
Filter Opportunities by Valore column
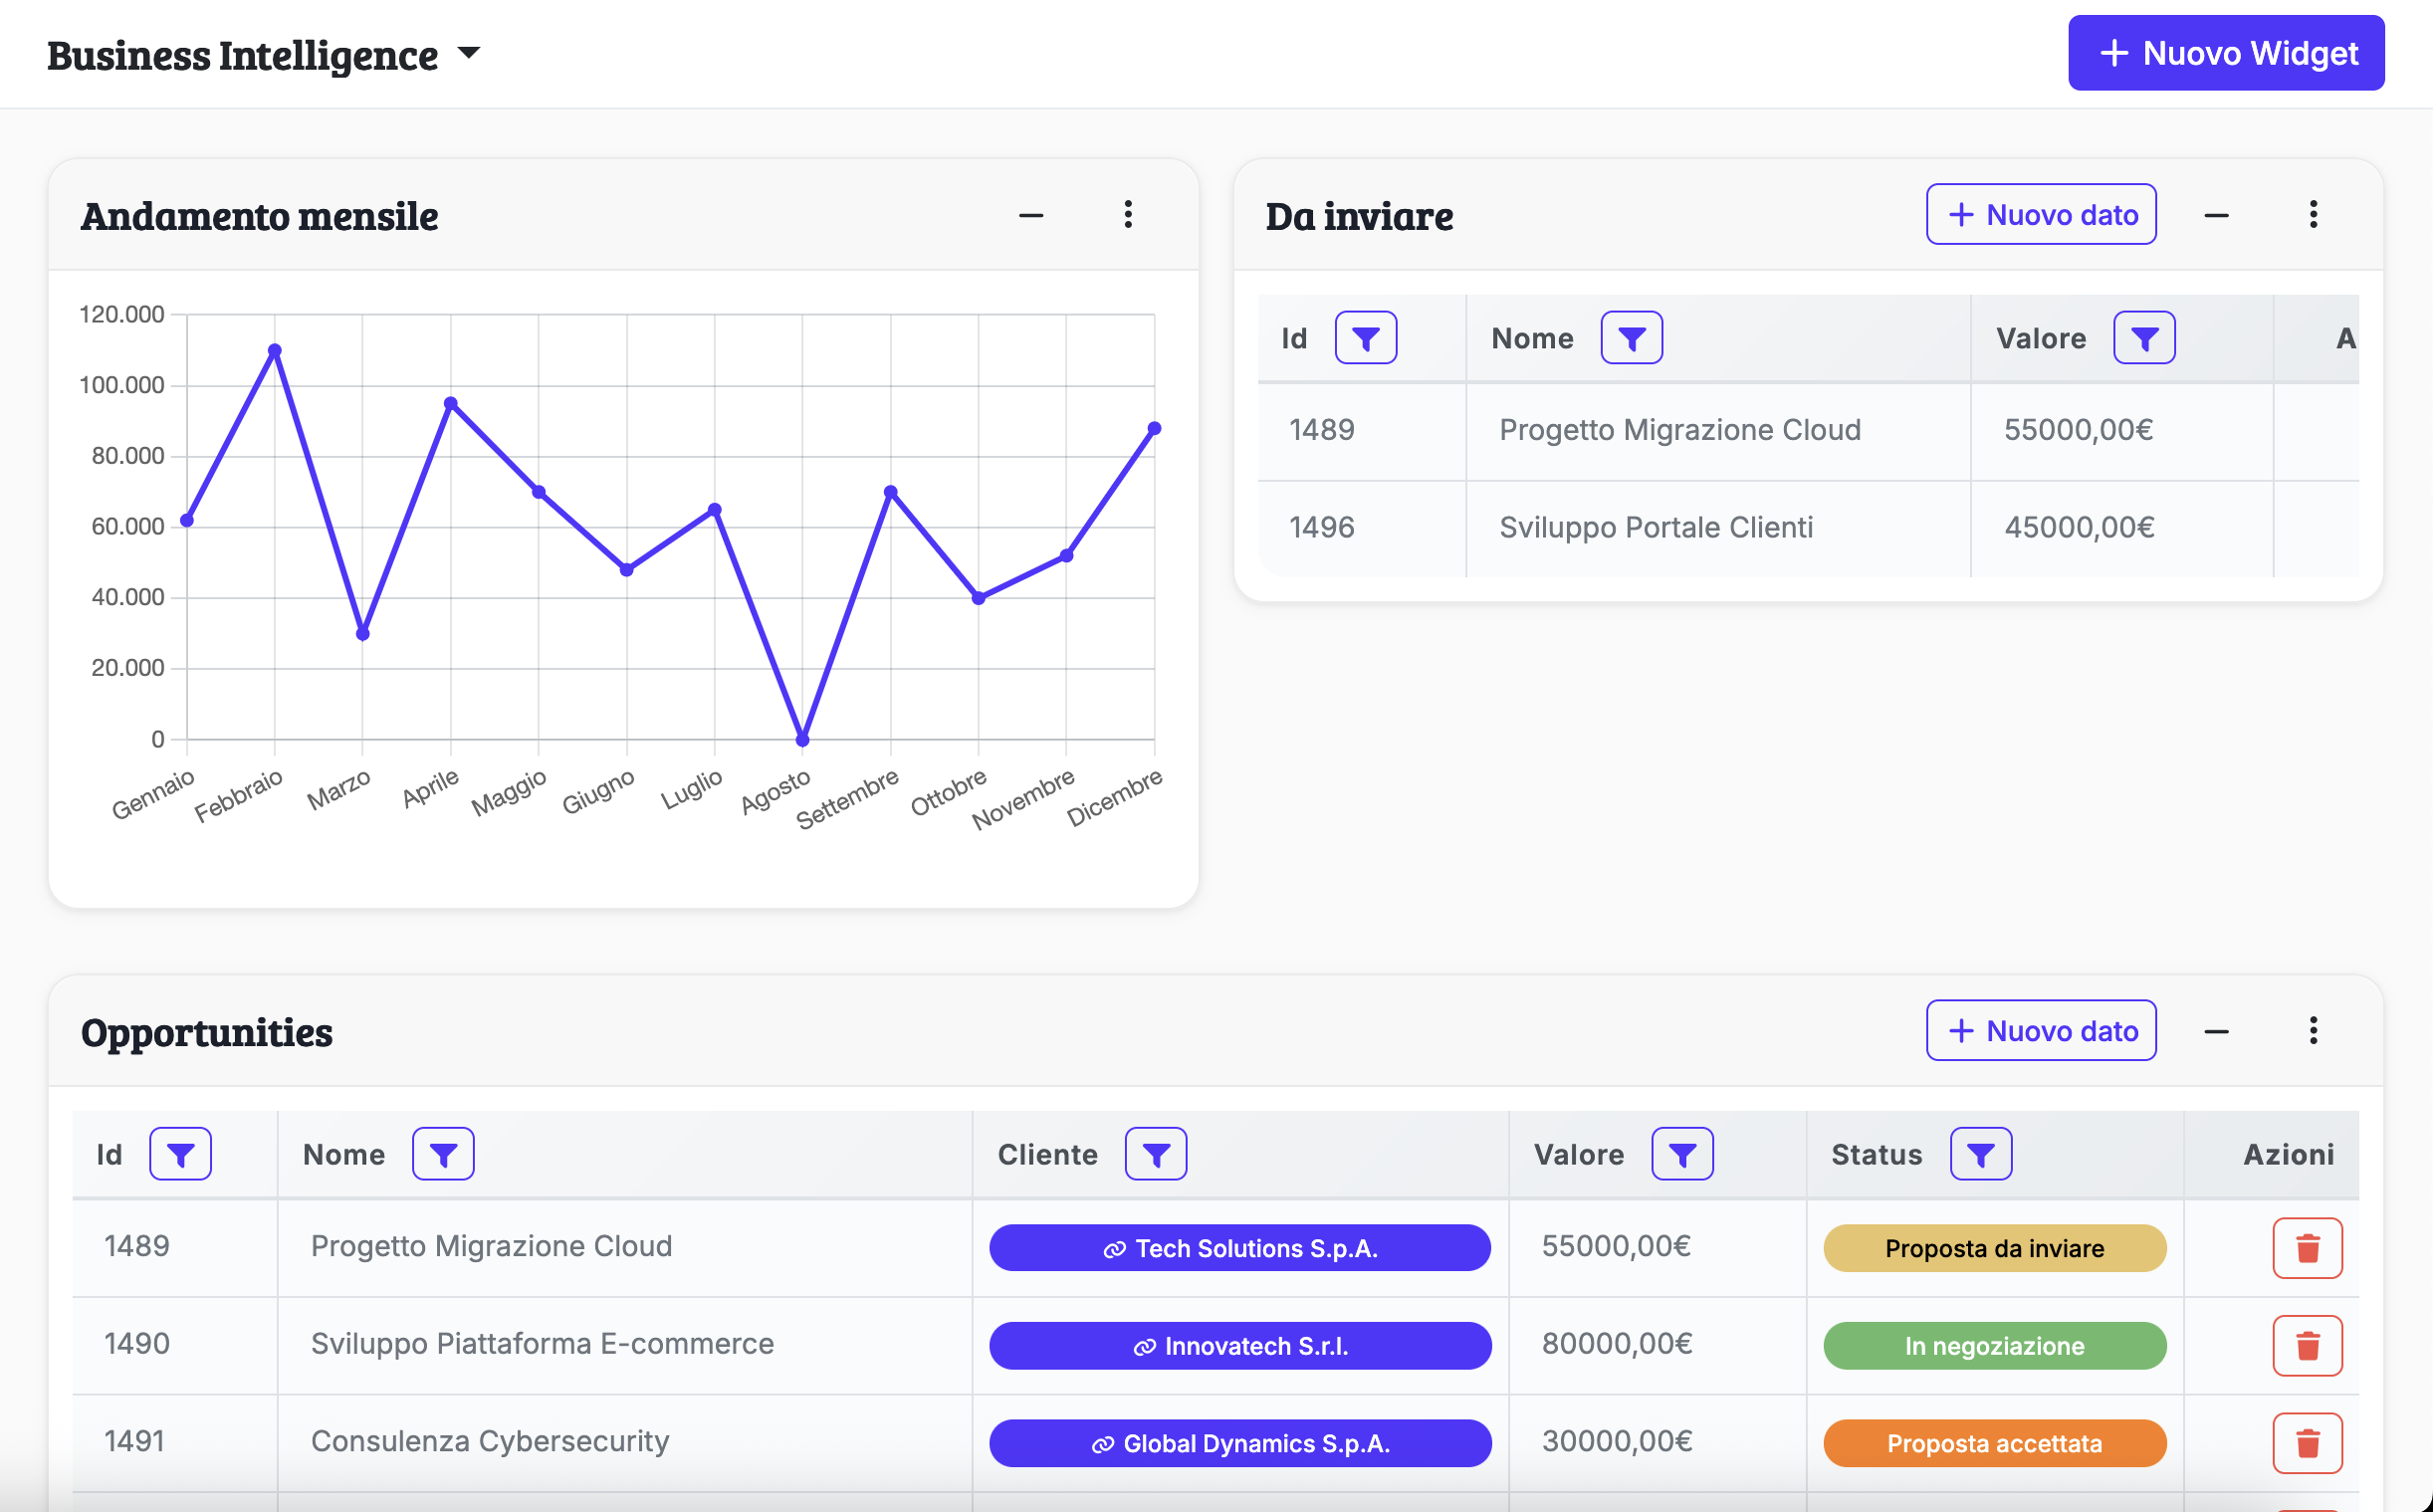coord(1682,1154)
